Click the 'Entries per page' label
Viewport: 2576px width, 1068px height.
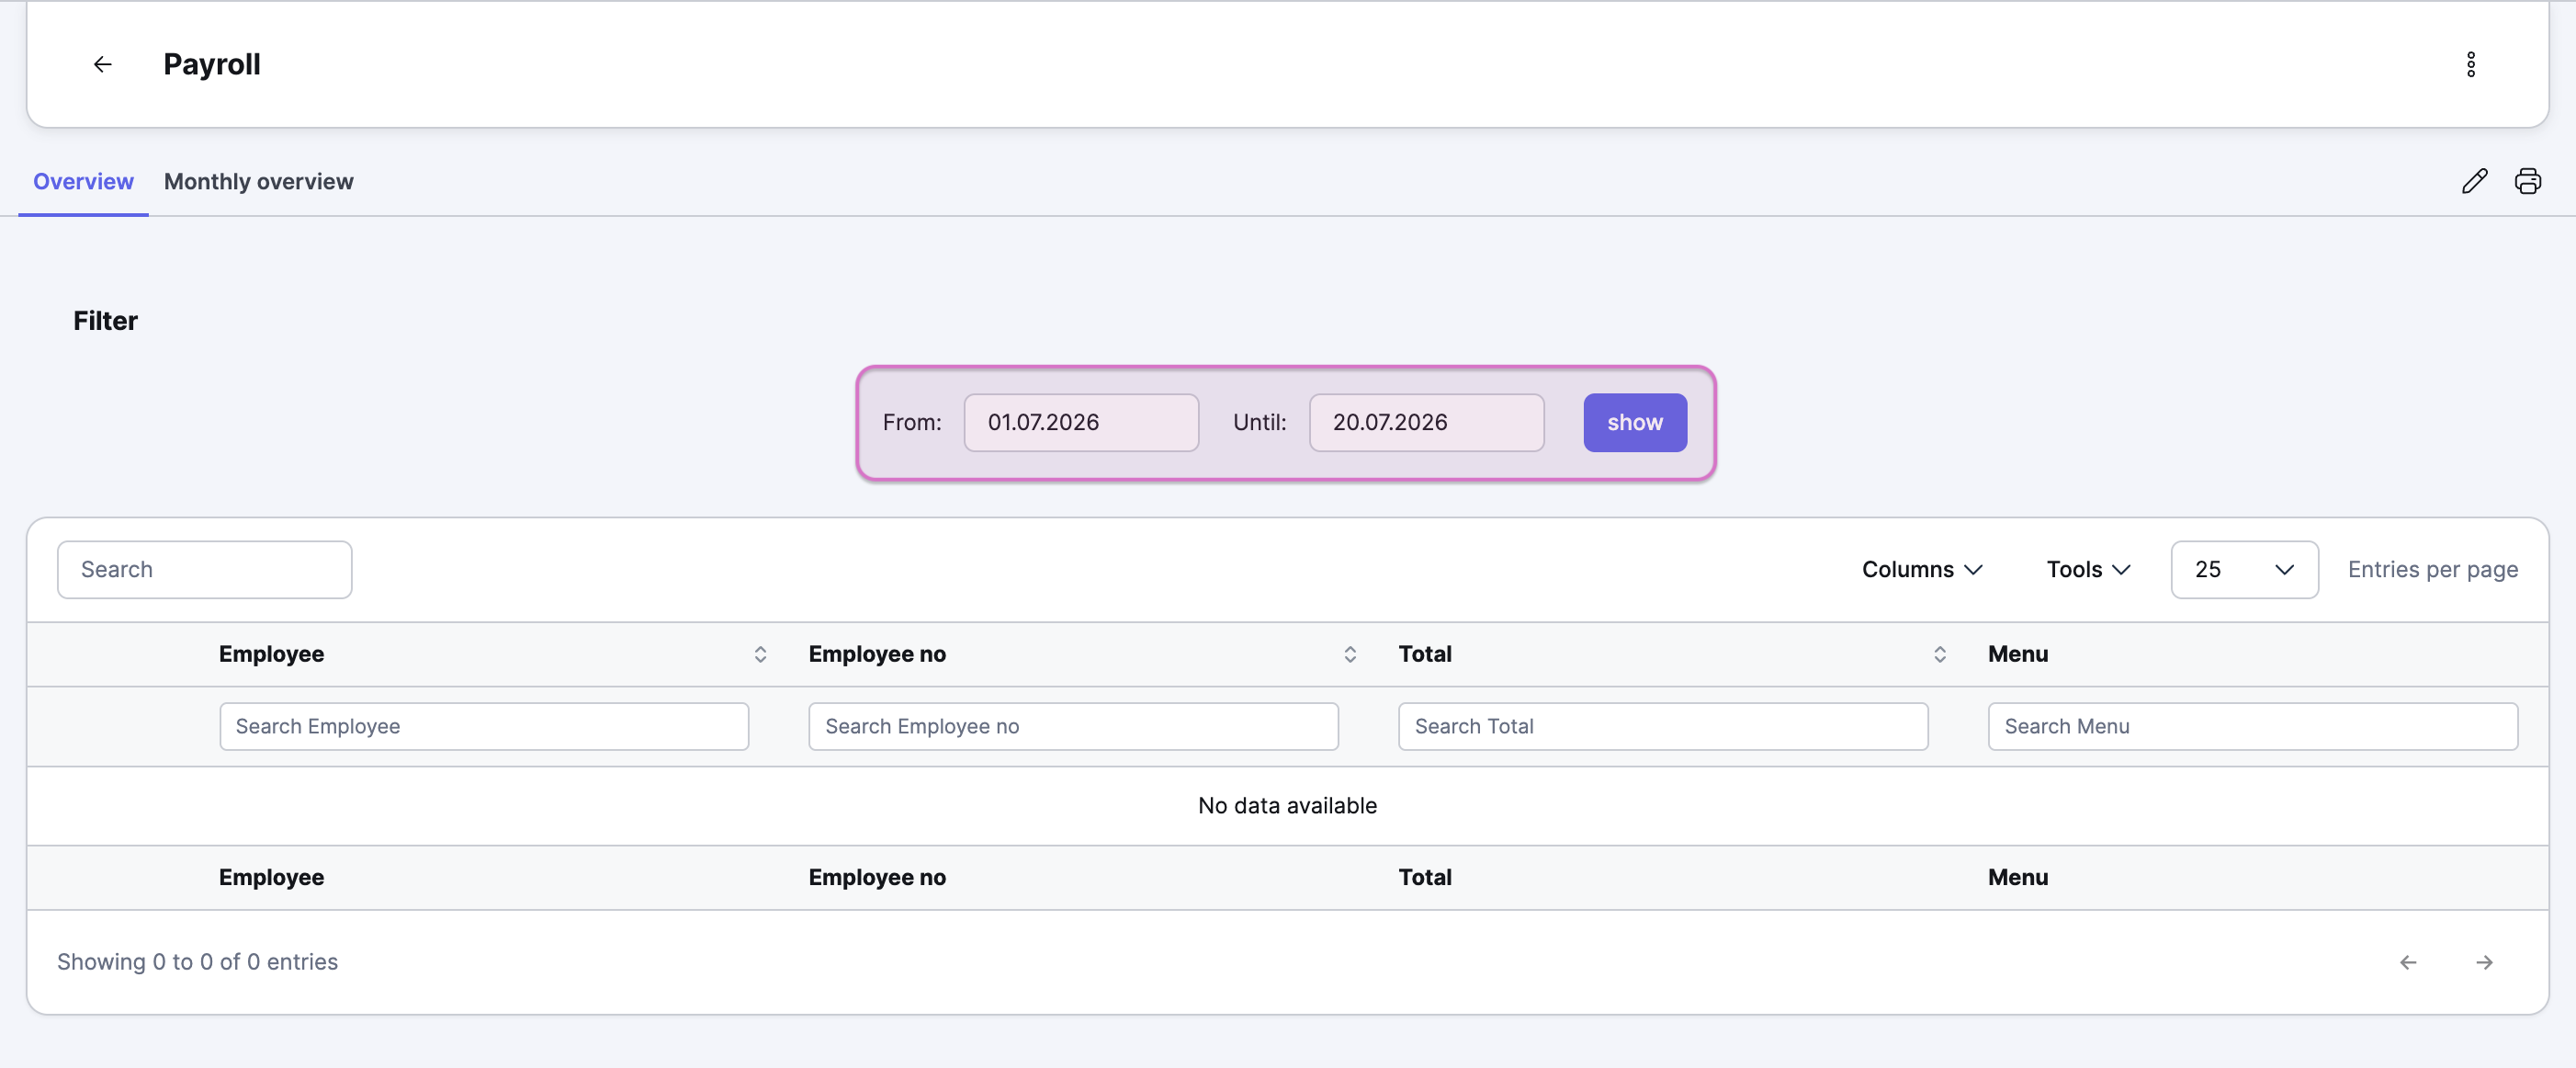pyautogui.click(x=2432, y=570)
